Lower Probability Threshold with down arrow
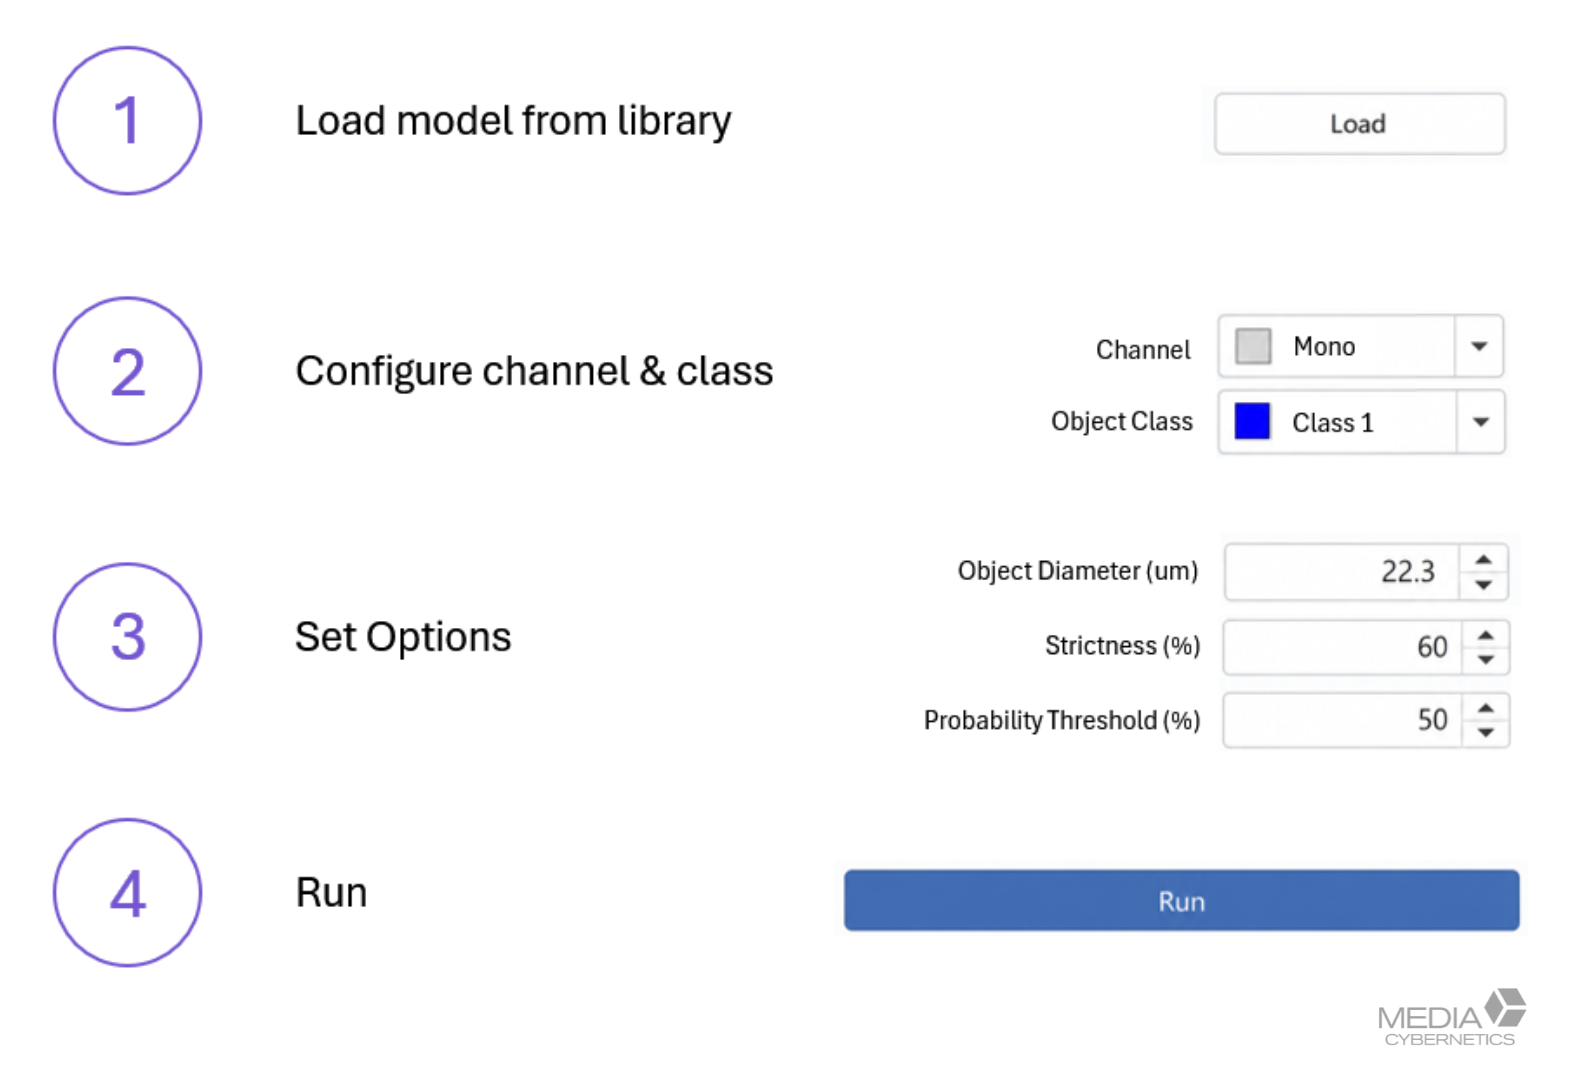Image resolution: width=1578 pixels, height=1080 pixels. click(1486, 732)
